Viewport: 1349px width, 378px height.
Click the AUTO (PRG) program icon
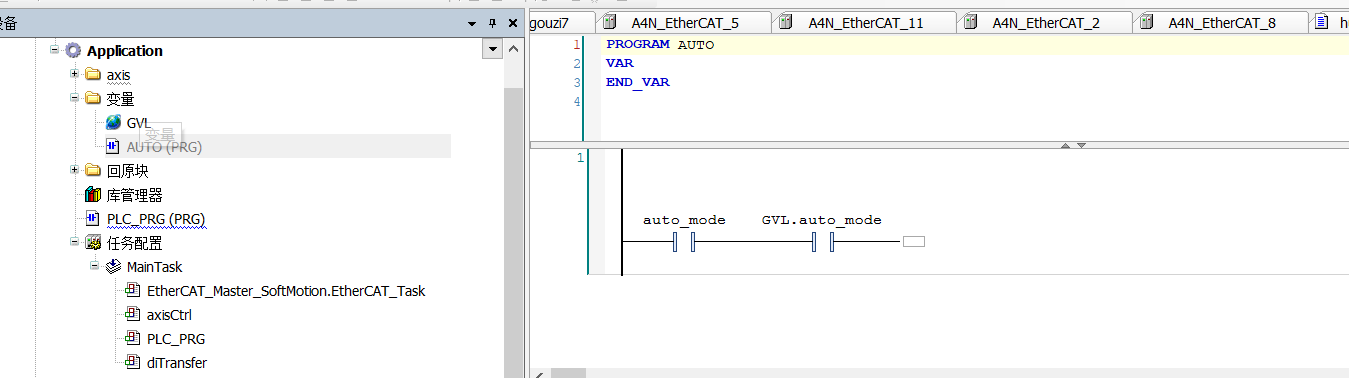[x=113, y=146]
